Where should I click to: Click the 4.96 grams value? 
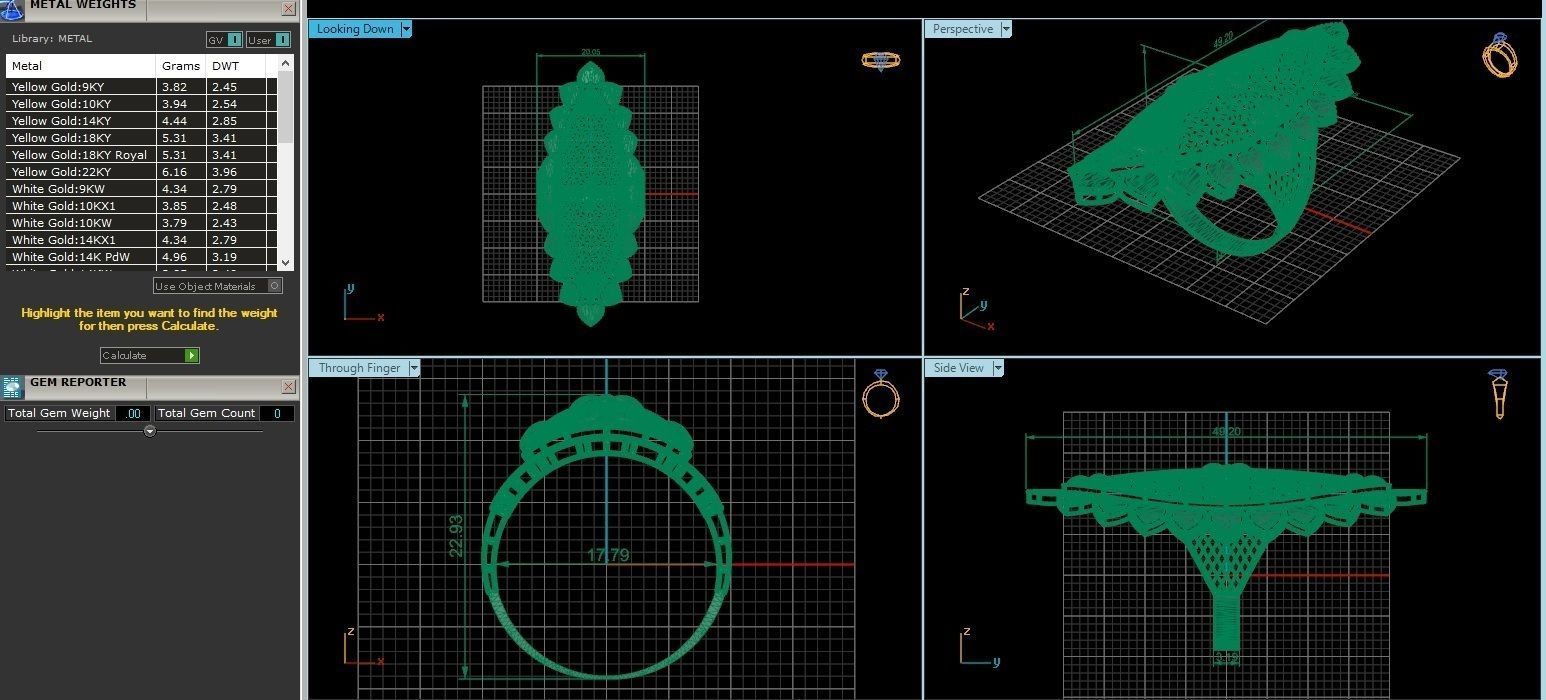tap(174, 257)
